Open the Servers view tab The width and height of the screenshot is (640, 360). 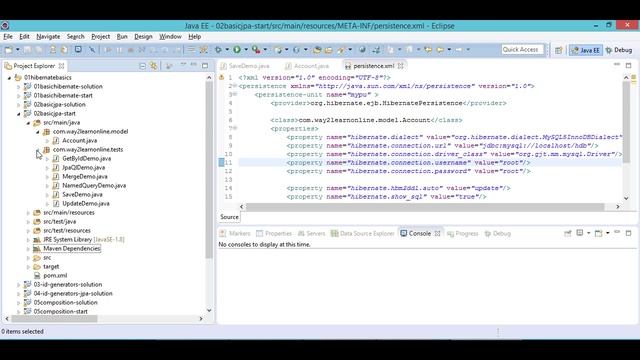tap(311, 233)
